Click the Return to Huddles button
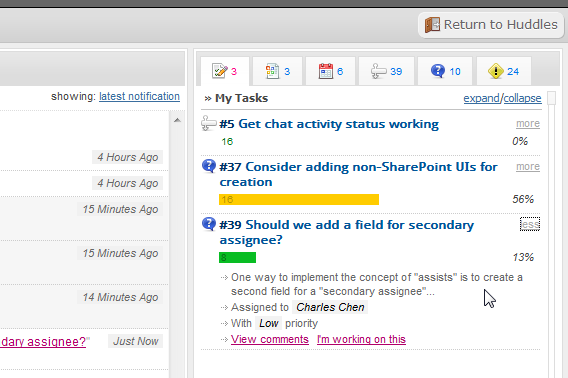Viewport: 568px width, 378px height. (x=491, y=25)
